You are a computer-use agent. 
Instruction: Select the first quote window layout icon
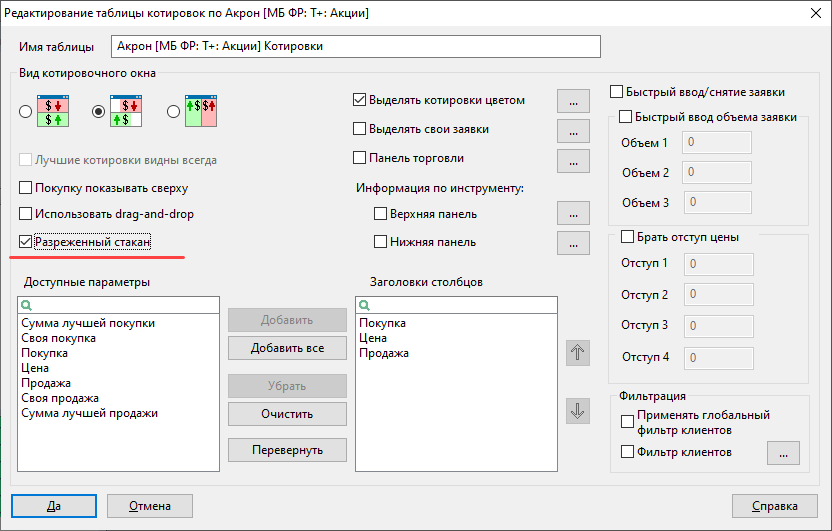51,112
